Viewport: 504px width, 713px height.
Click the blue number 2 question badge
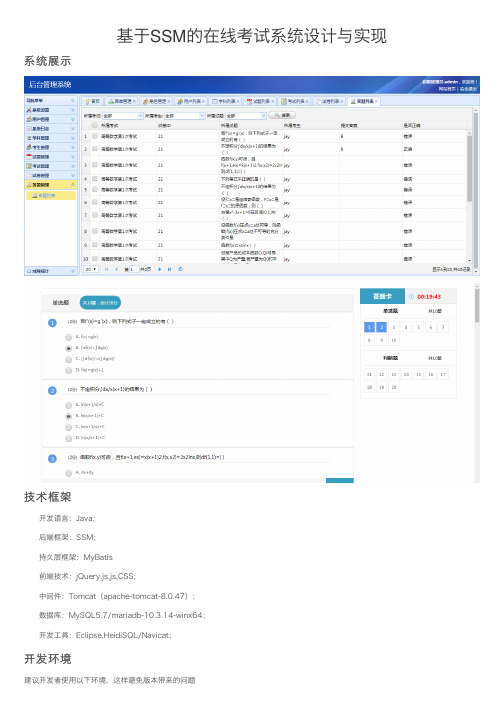[52, 391]
